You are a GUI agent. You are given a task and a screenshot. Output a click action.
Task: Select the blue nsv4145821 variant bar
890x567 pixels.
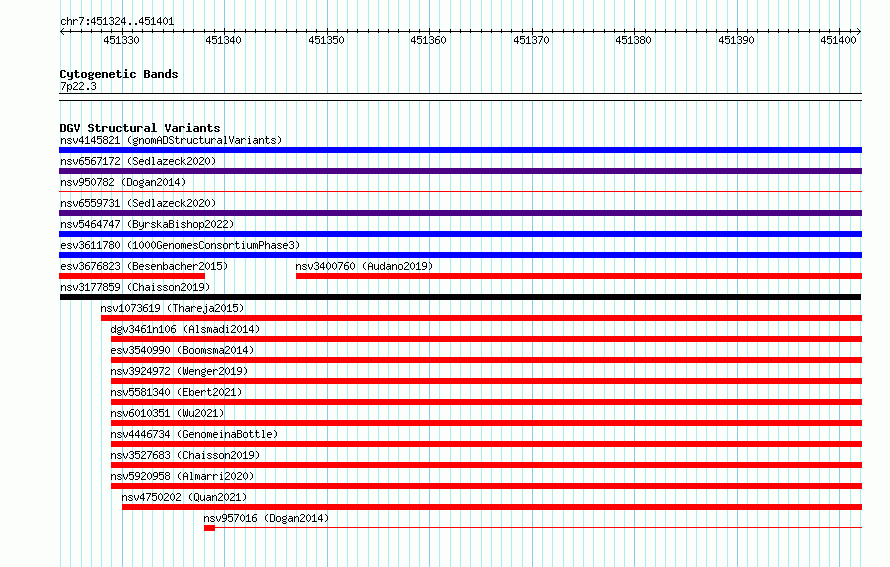tap(460, 150)
